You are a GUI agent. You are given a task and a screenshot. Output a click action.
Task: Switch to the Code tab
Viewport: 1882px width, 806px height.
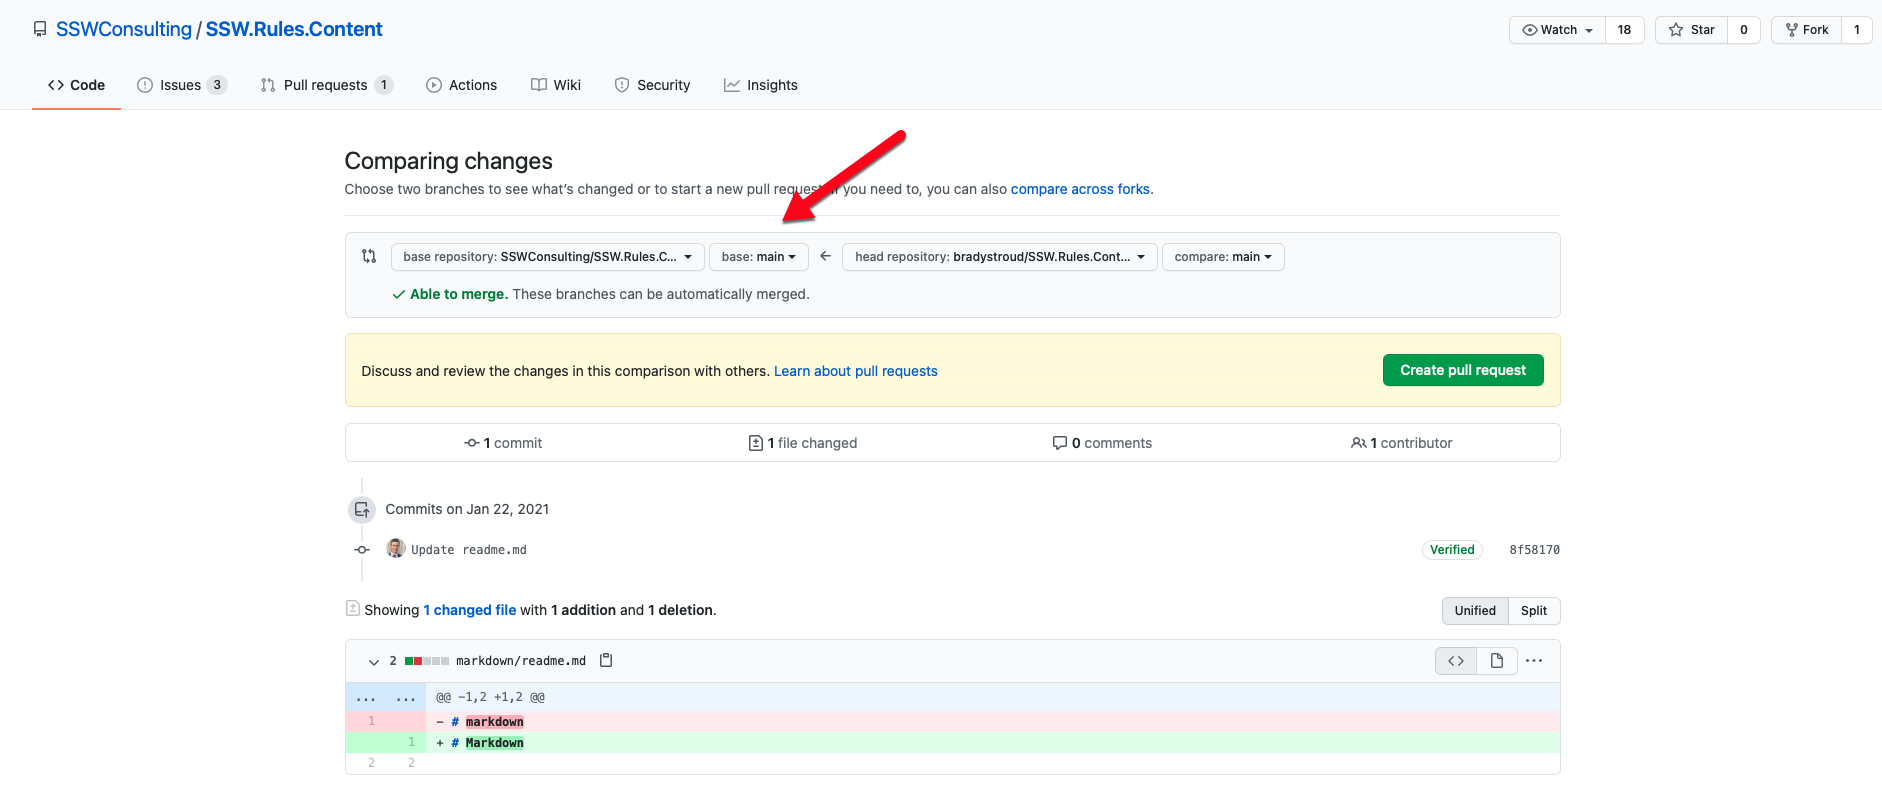coord(76,85)
